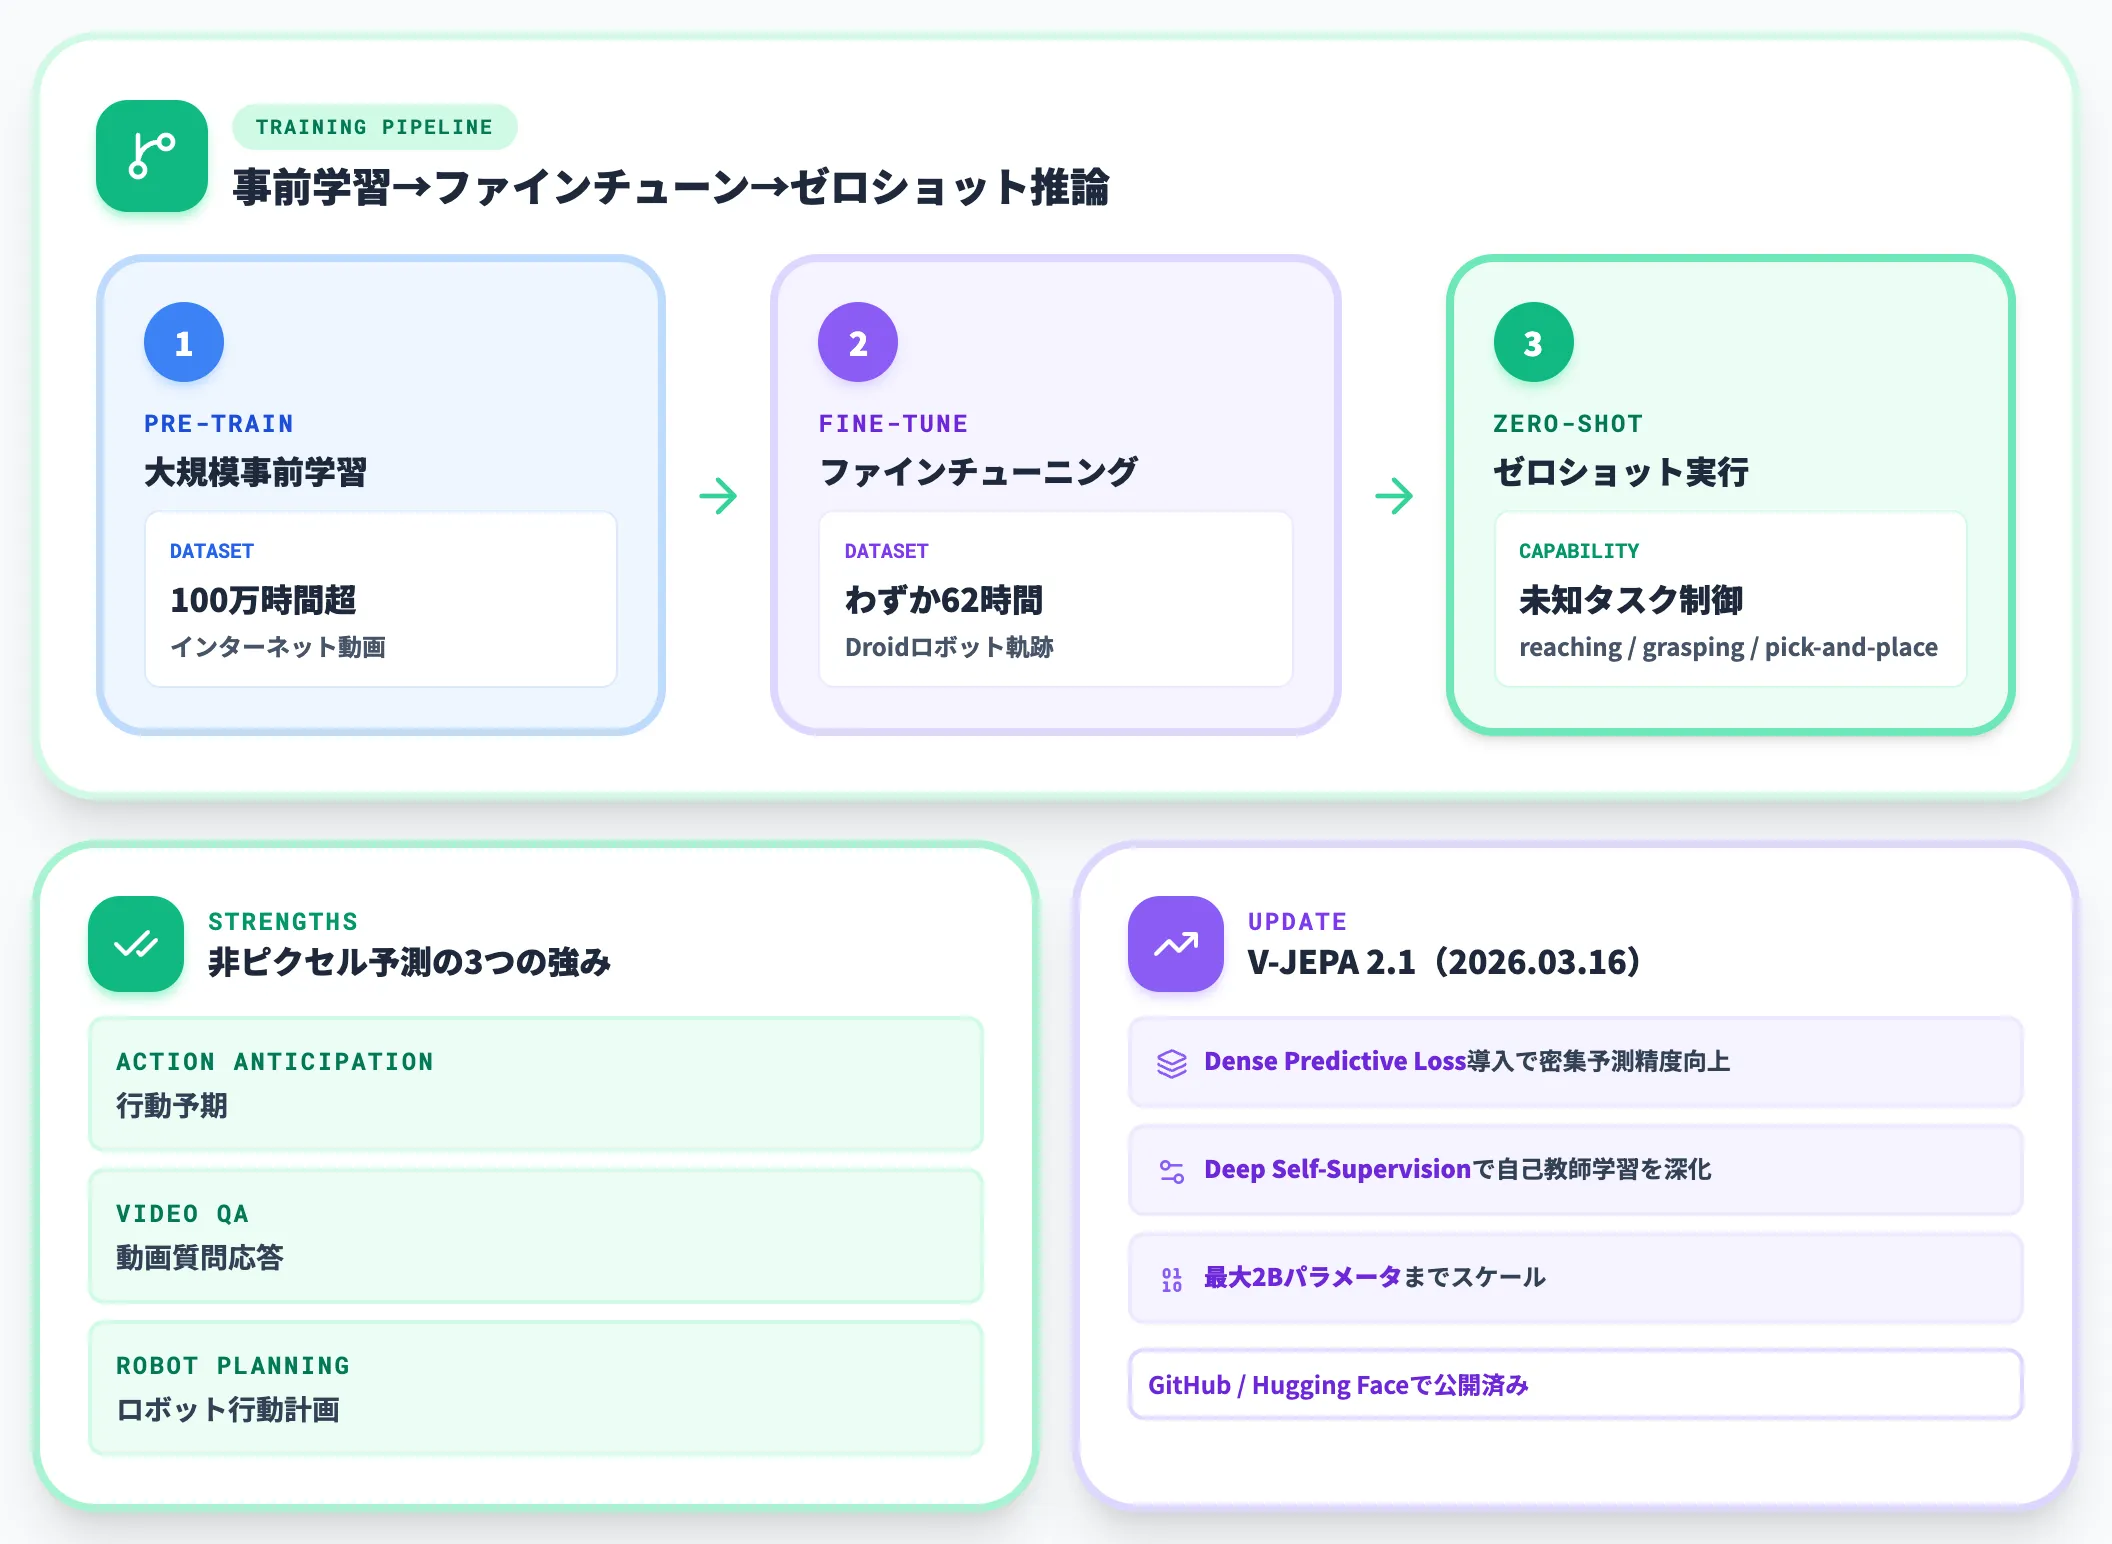Click the arrow between Fine-tune and Zero-shot
2112x1544 pixels.
point(1394,495)
